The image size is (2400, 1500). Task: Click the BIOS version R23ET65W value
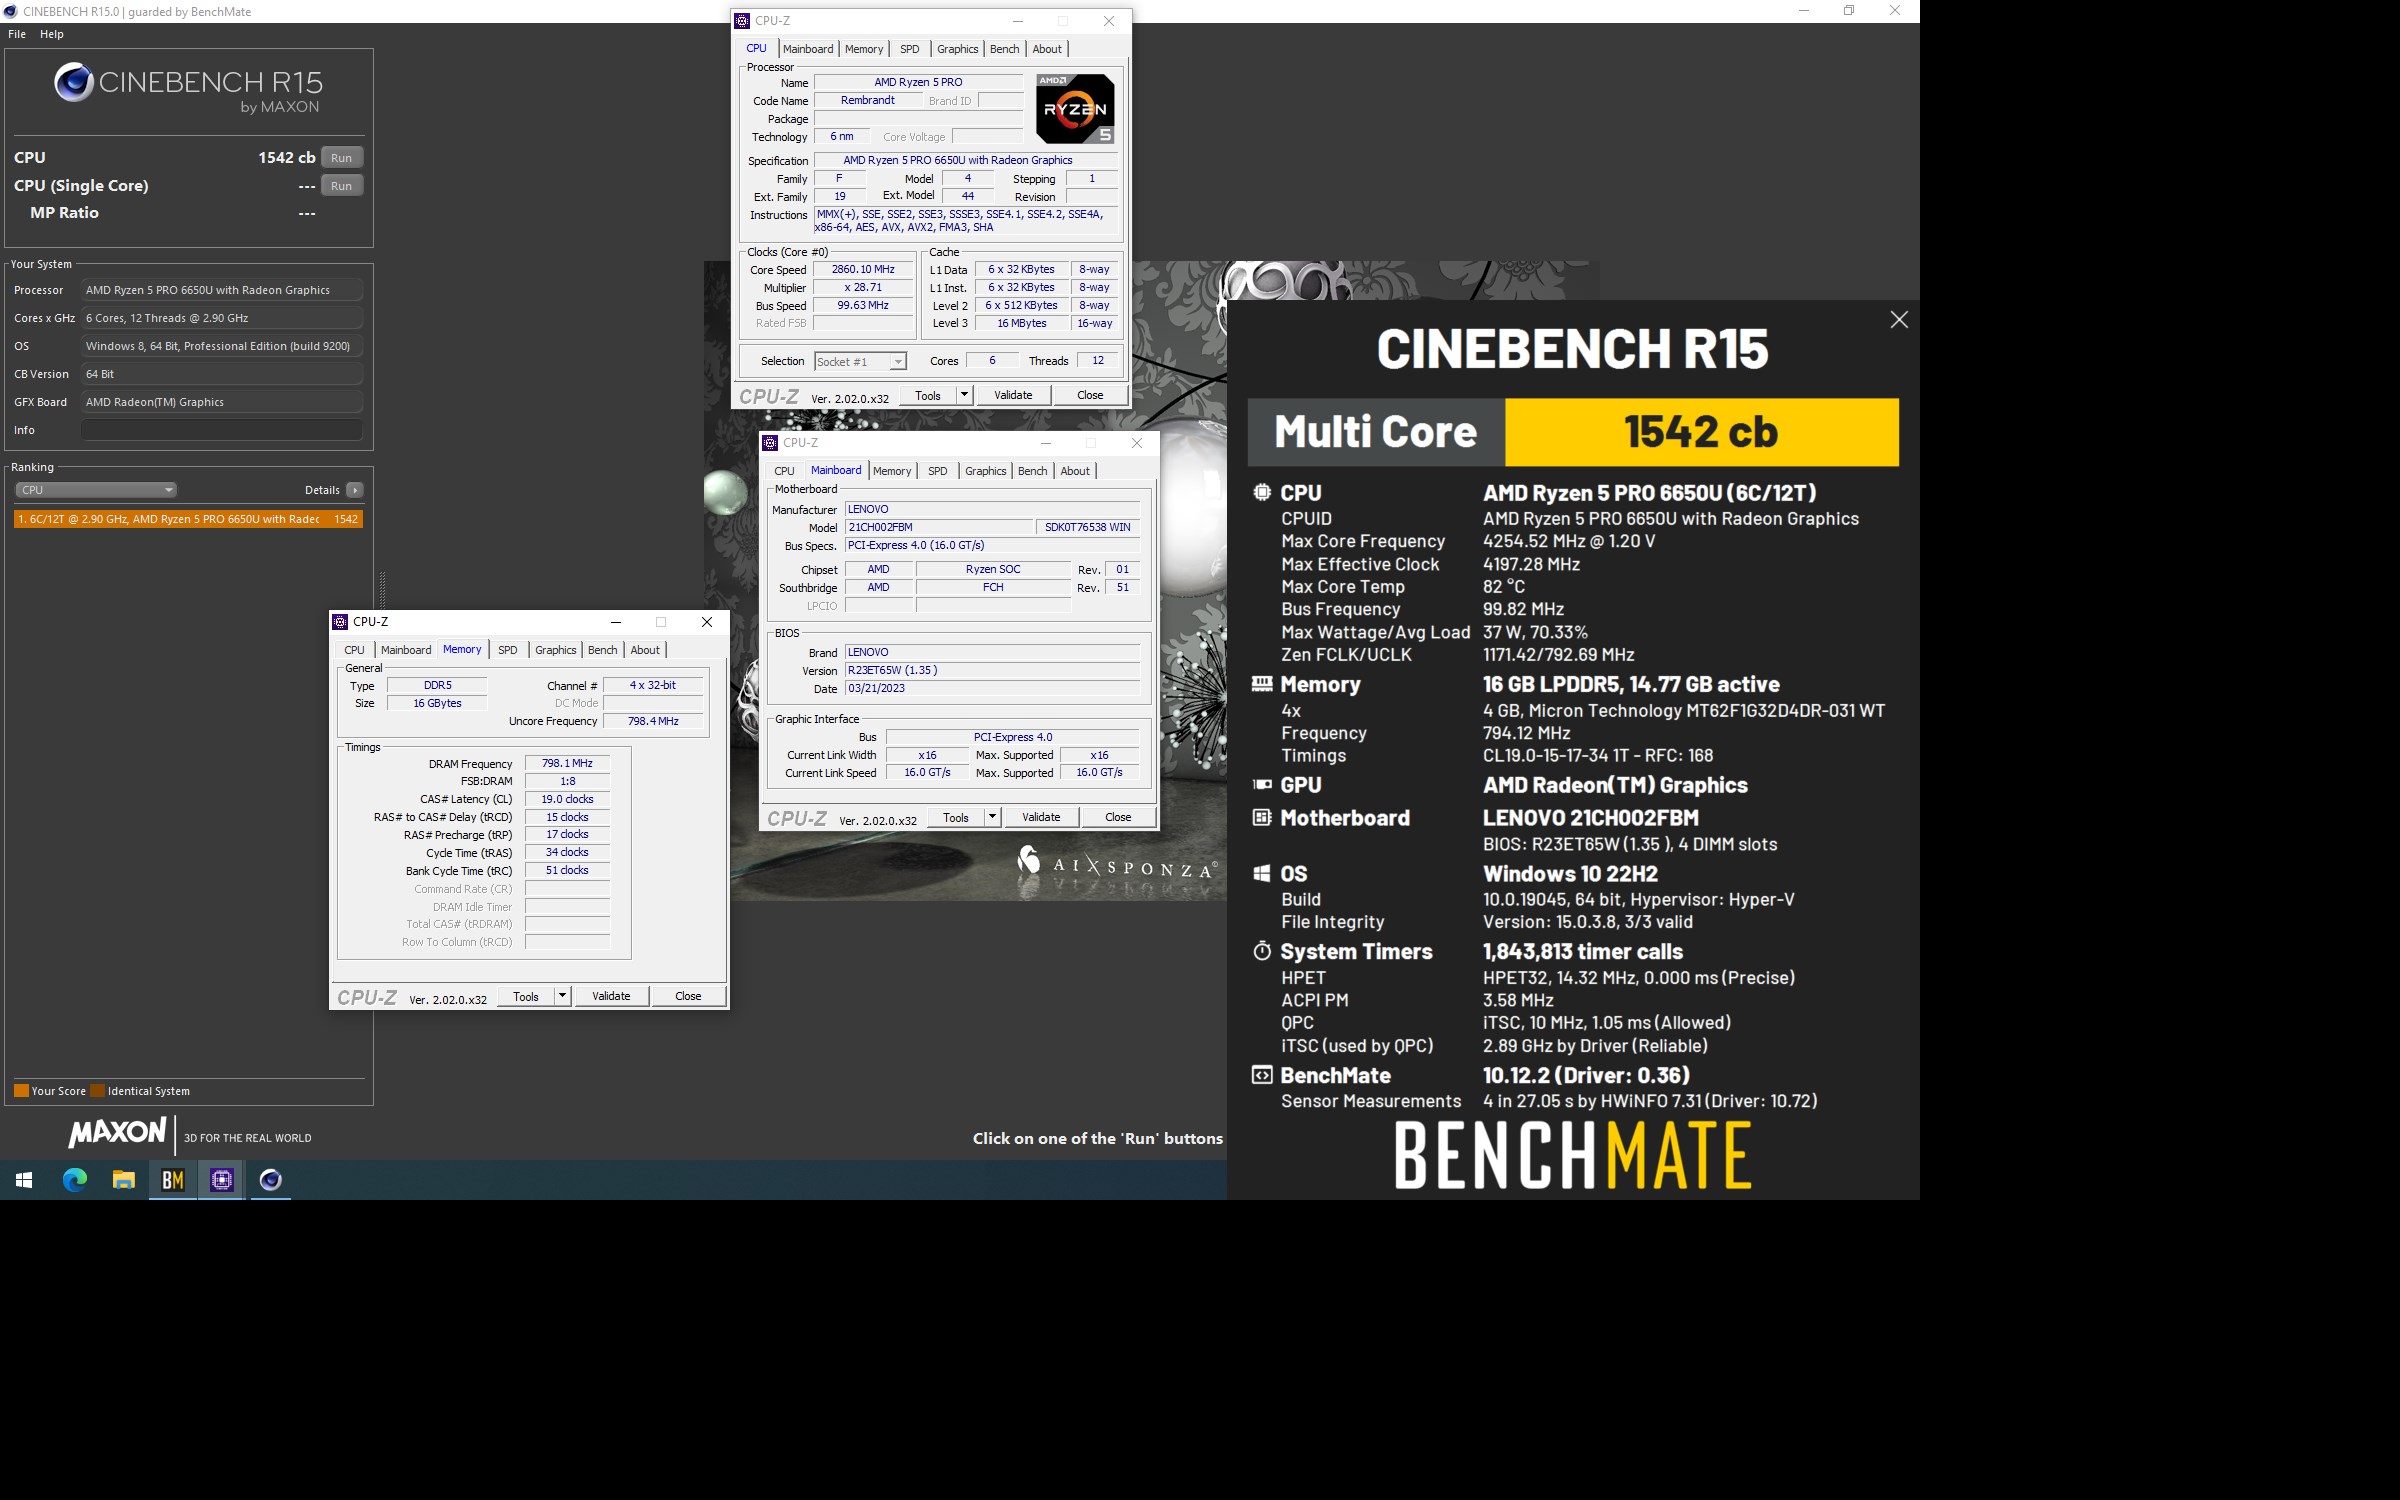tap(992, 671)
